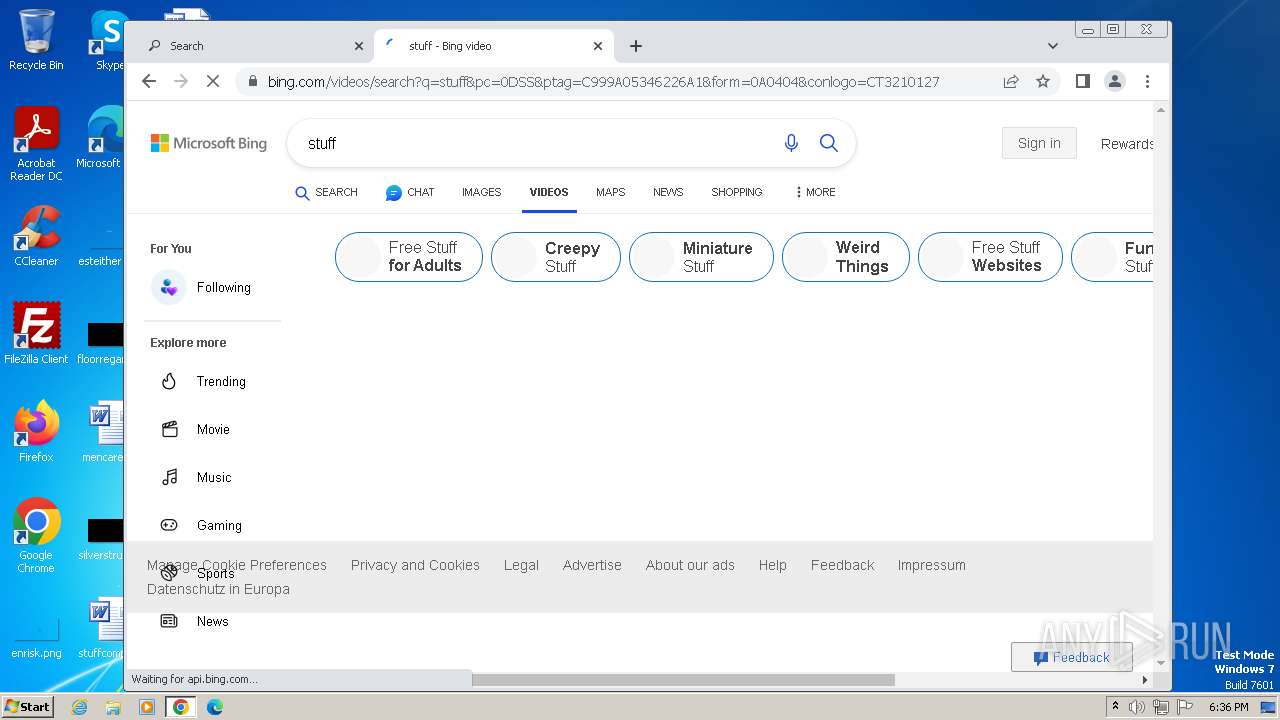Open the Rewards link
The height and width of the screenshot is (720, 1280).
(x=1127, y=144)
